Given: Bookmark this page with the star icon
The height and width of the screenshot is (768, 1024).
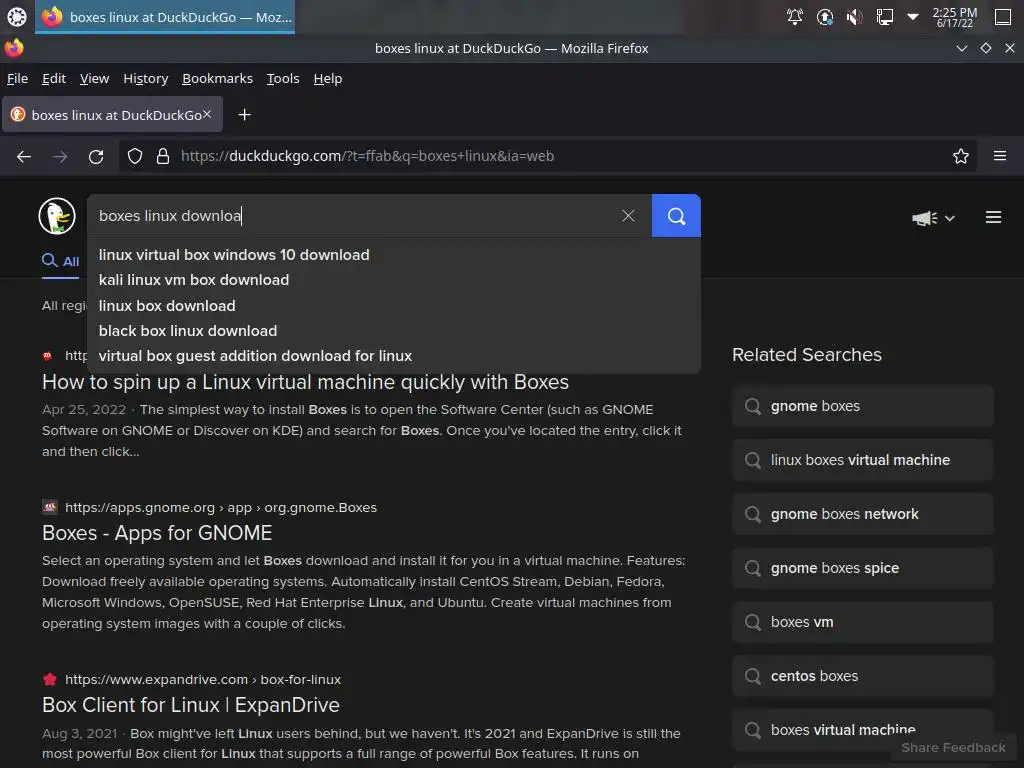Looking at the screenshot, I should 961,156.
